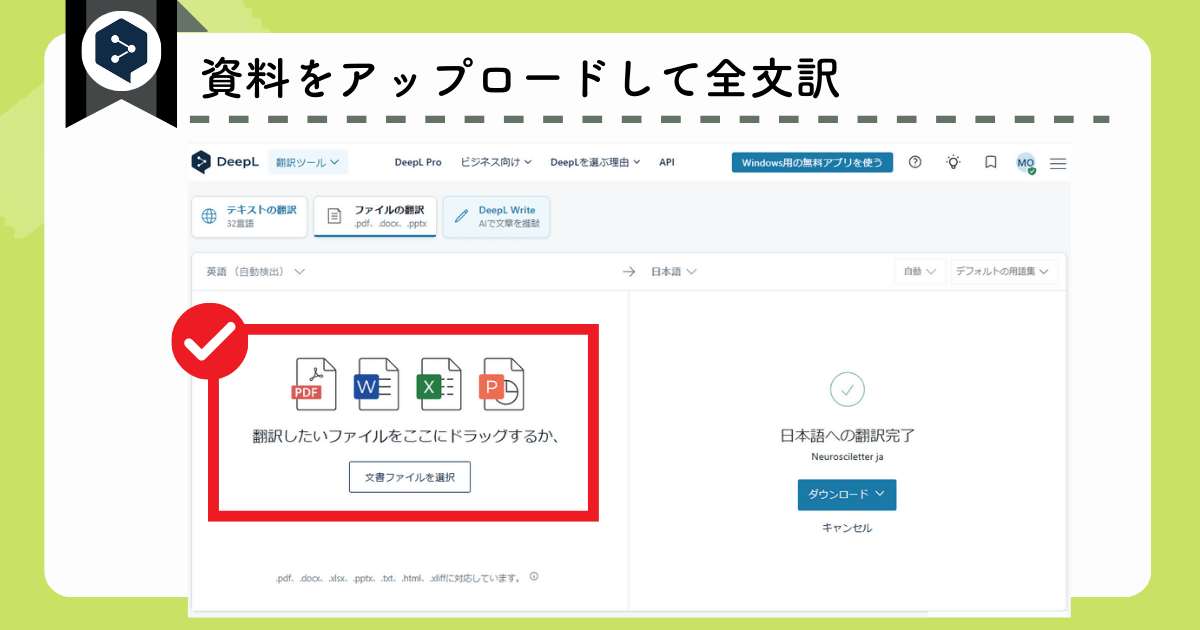Switch to the ファイルの翻訳 tab
1200x630 pixels.
coord(375,216)
